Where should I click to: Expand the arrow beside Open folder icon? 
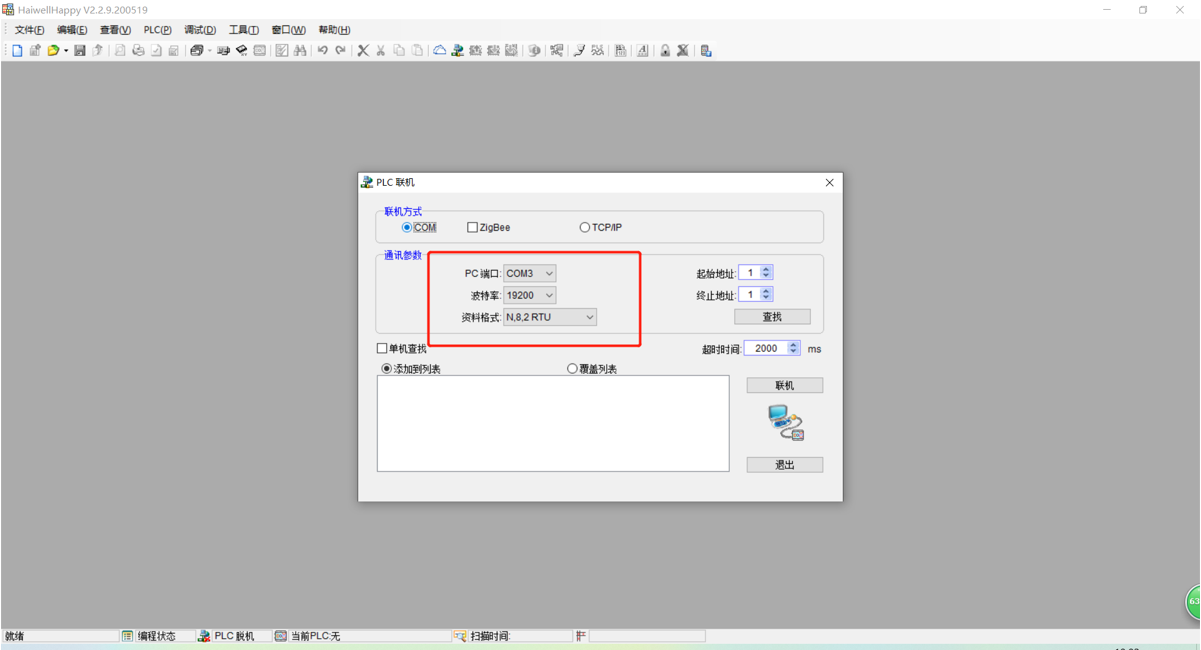[x=65, y=50]
